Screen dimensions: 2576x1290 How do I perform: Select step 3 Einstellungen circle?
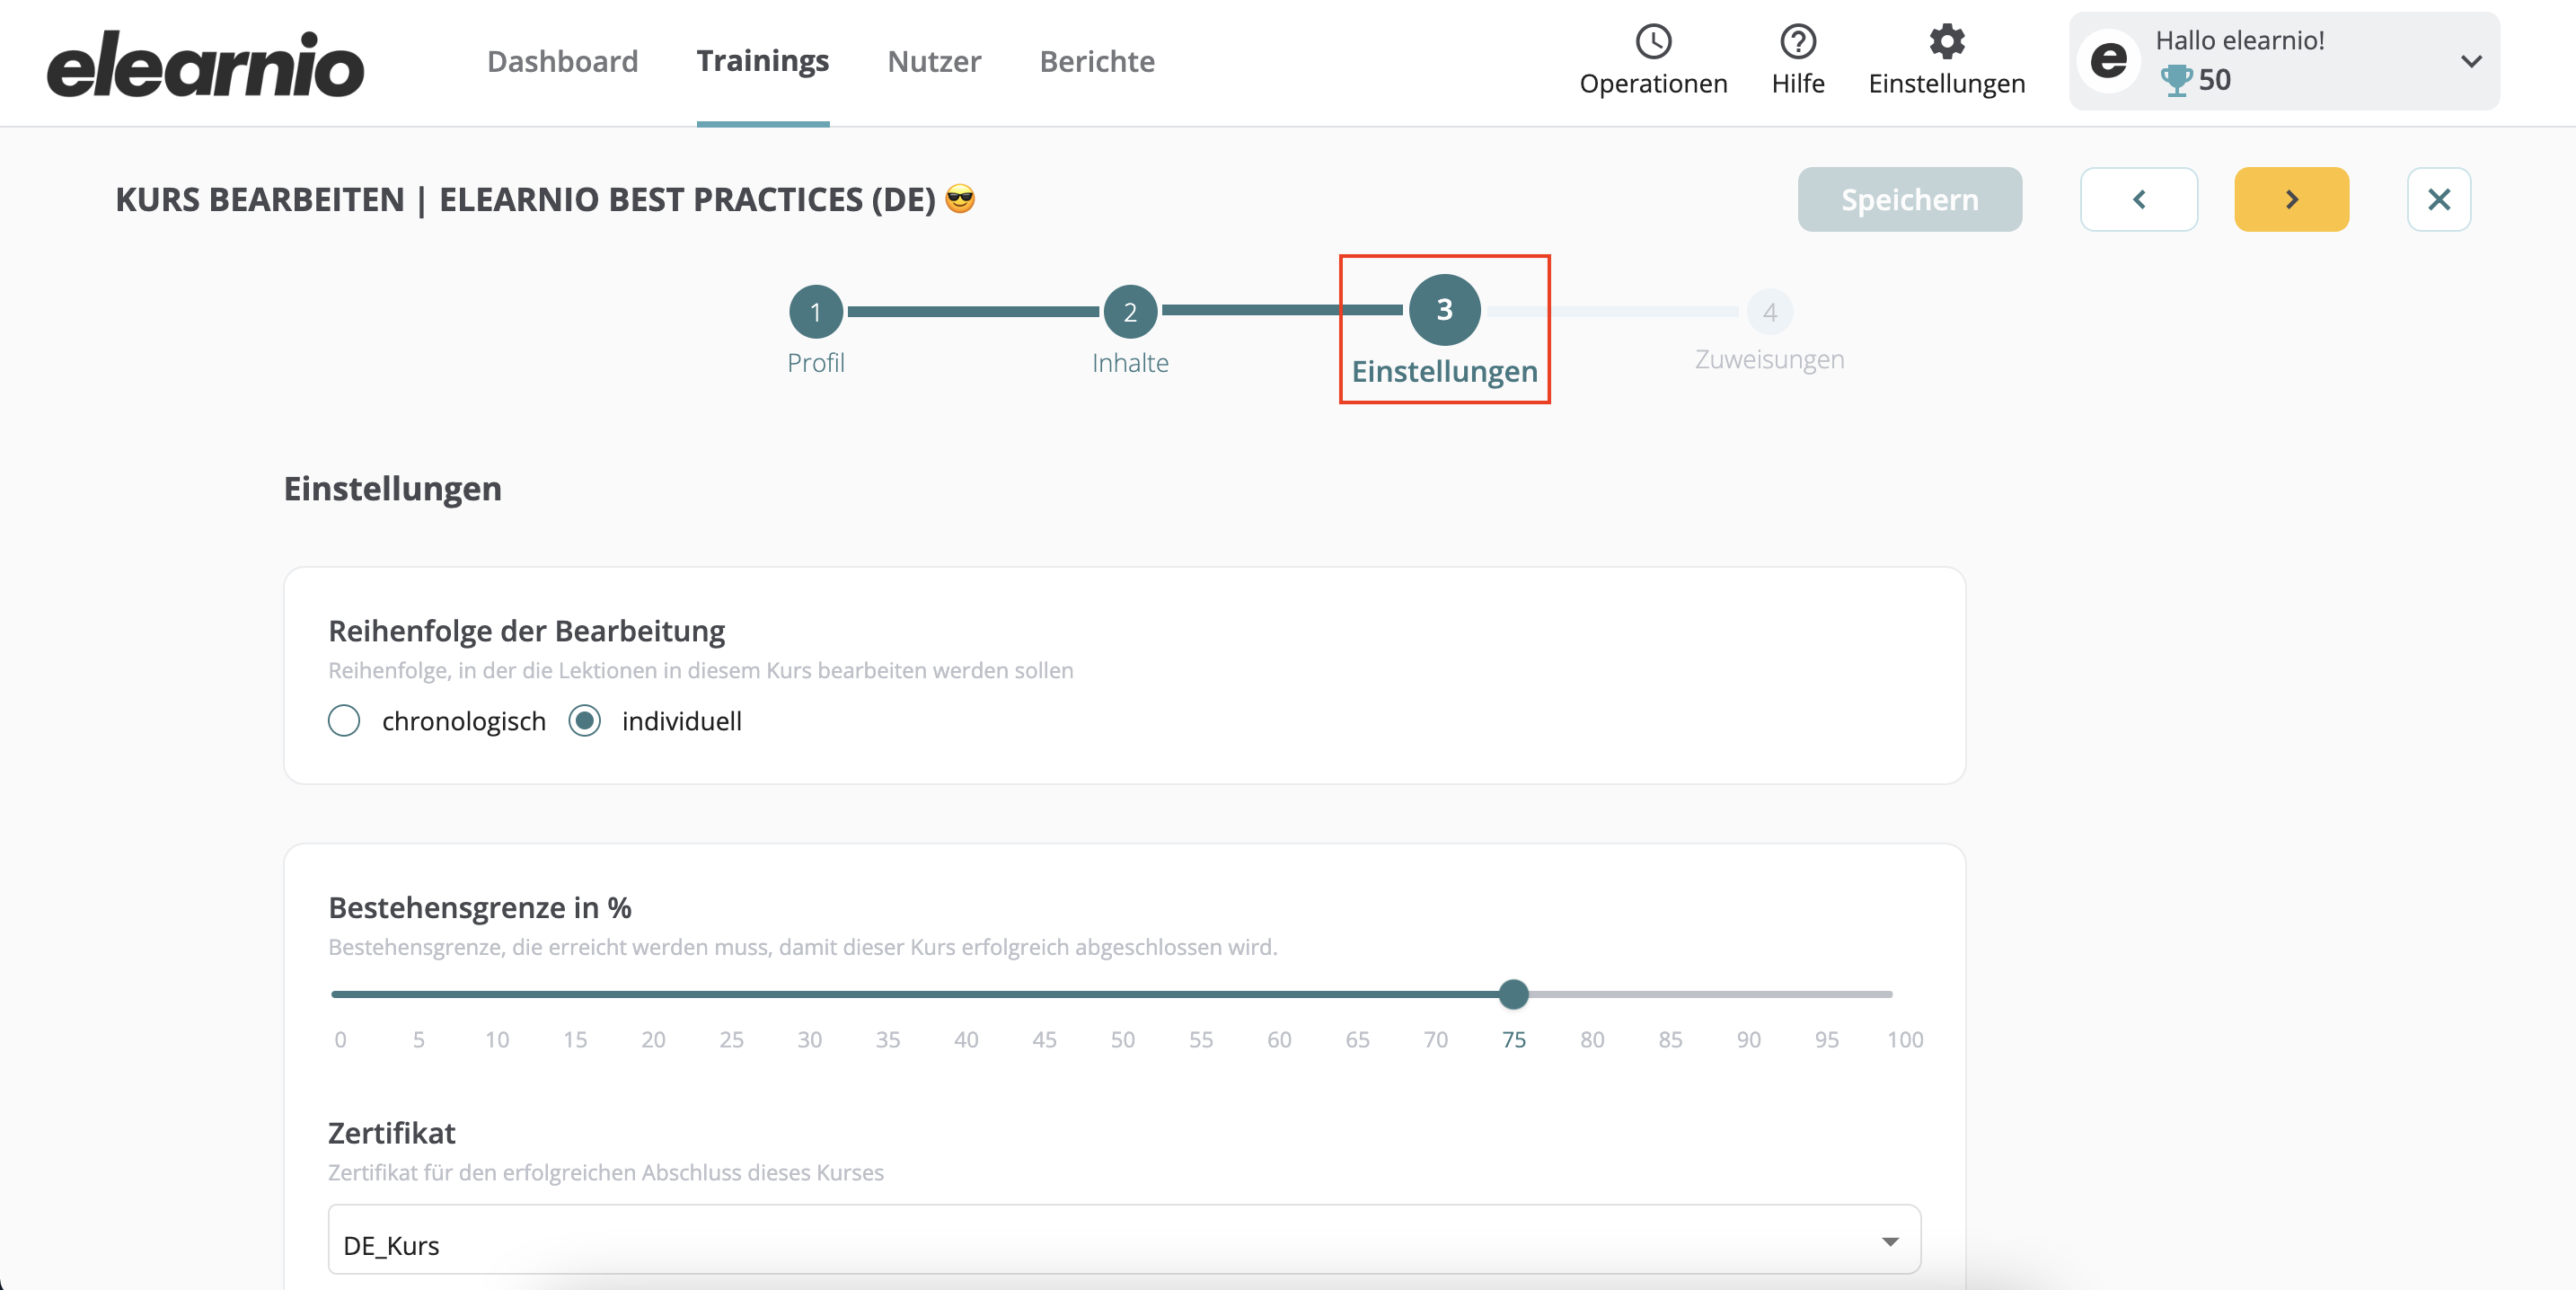click(1444, 310)
